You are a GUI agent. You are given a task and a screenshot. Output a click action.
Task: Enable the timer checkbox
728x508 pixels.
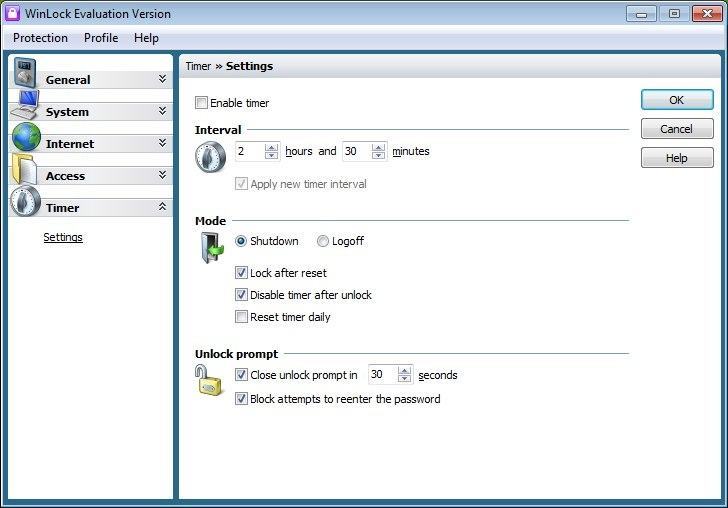[x=201, y=103]
